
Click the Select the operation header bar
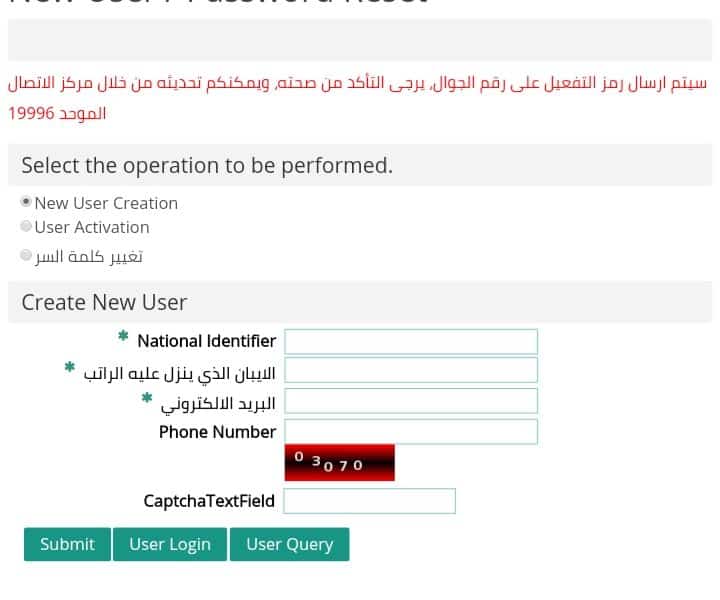click(x=360, y=165)
